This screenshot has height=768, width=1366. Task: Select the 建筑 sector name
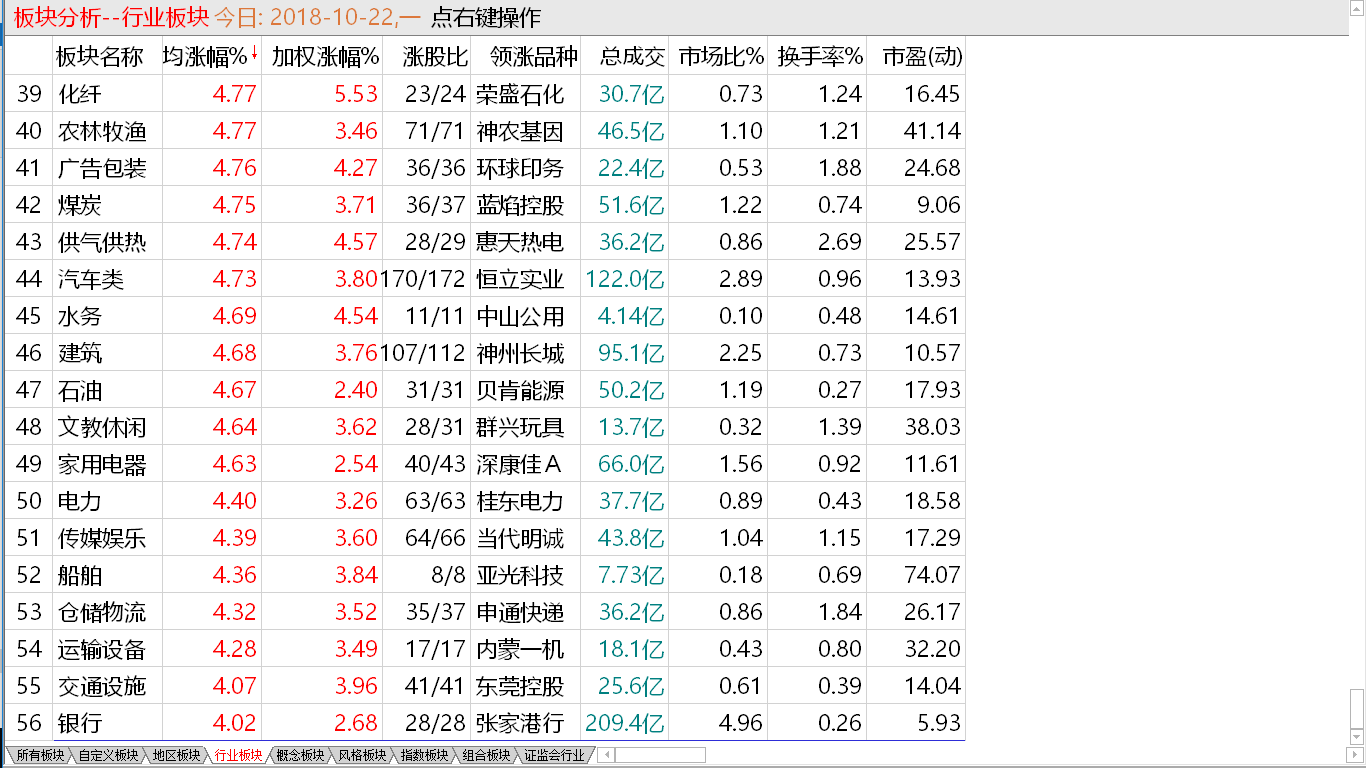point(80,353)
